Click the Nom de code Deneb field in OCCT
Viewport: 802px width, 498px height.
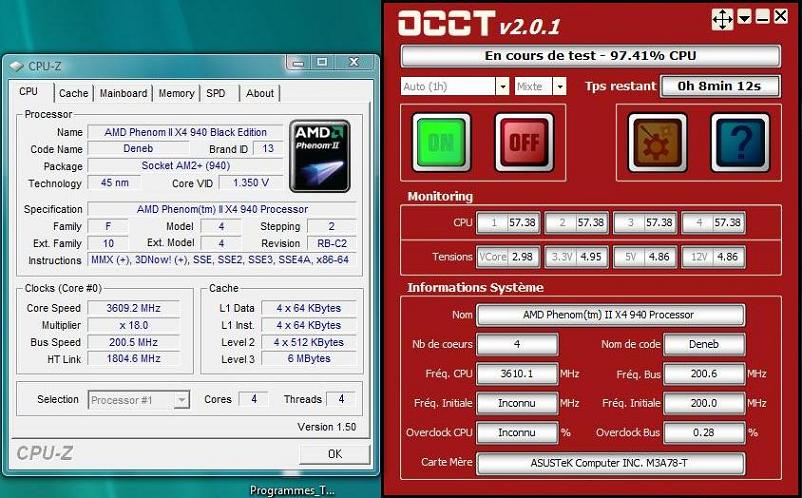click(x=704, y=344)
